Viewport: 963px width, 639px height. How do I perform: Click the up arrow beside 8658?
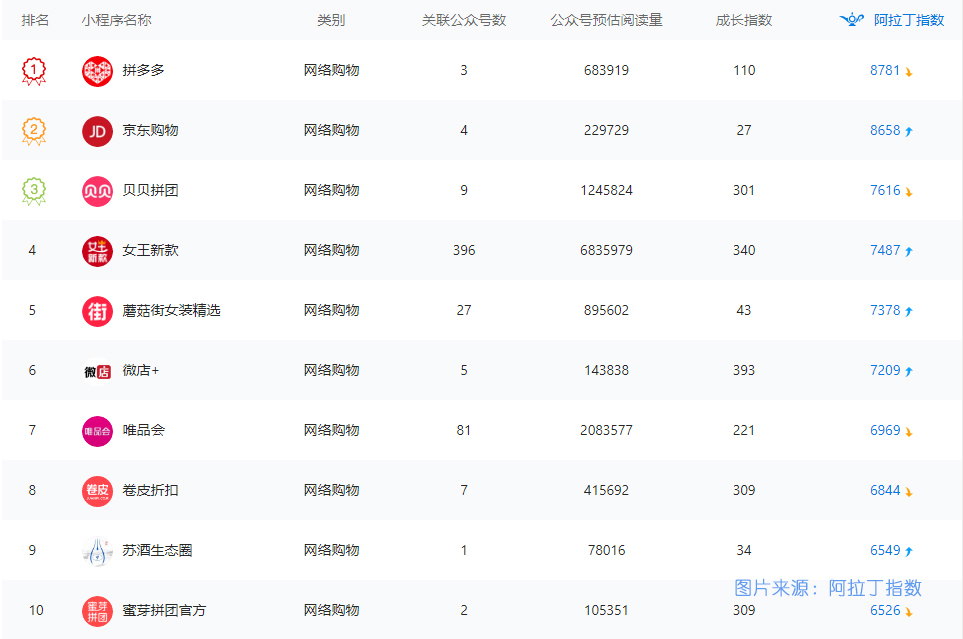[x=909, y=131]
